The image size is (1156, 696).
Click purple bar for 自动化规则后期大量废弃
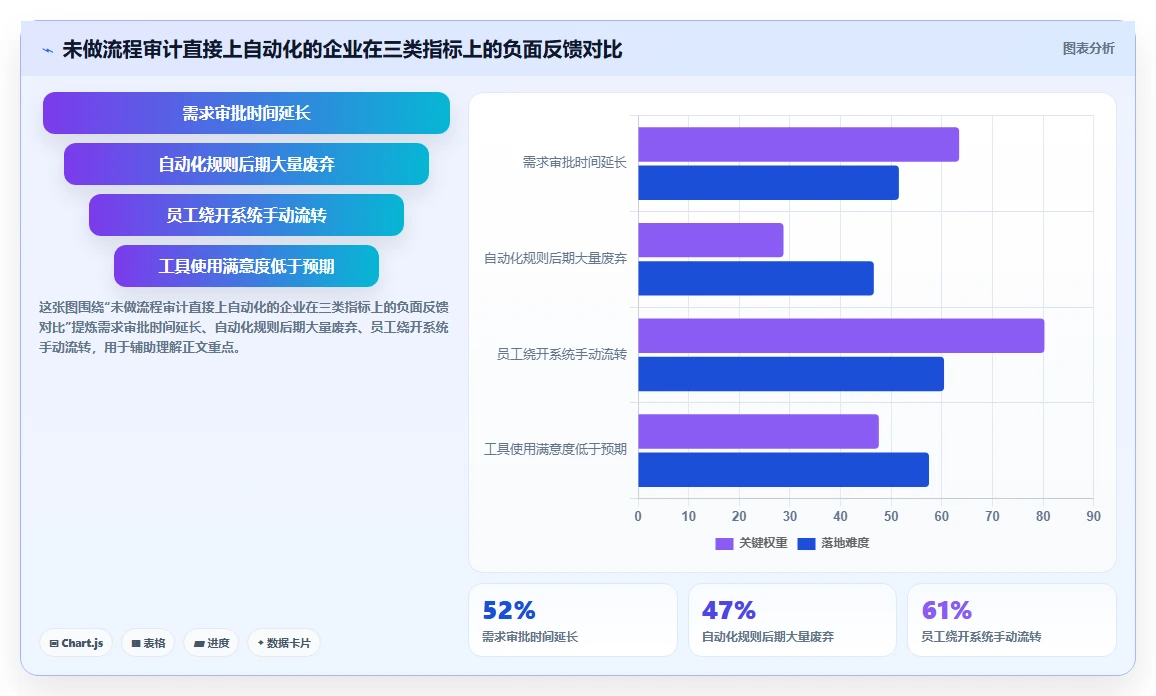(711, 240)
